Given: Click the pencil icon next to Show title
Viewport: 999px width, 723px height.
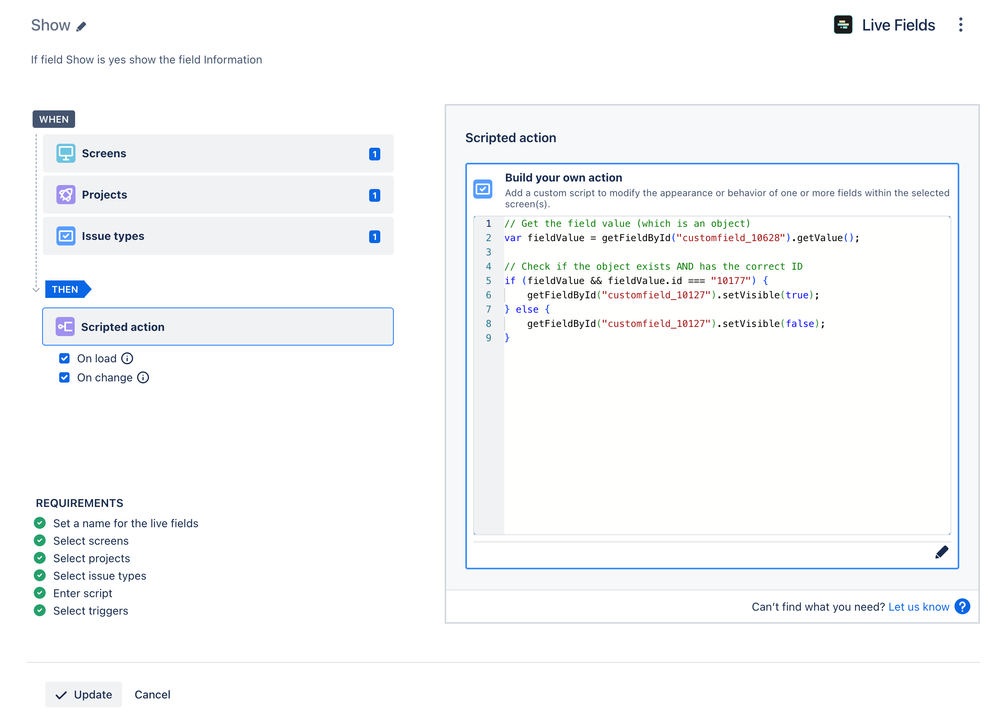Looking at the screenshot, I should click(x=82, y=26).
